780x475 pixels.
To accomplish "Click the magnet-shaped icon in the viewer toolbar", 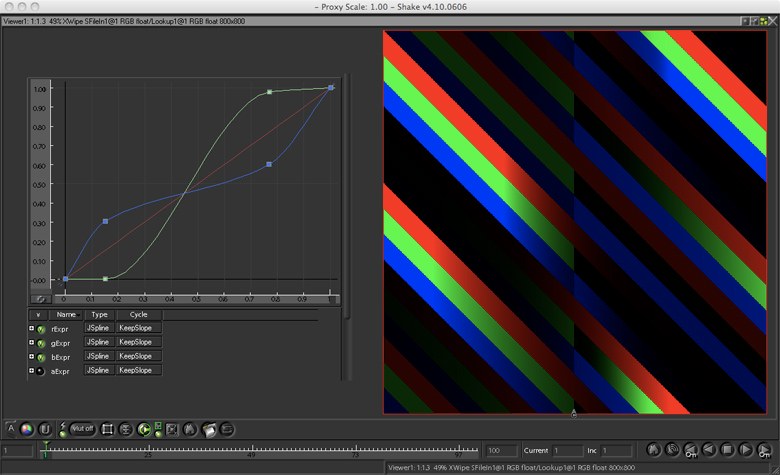I will click(x=45, y=429).
